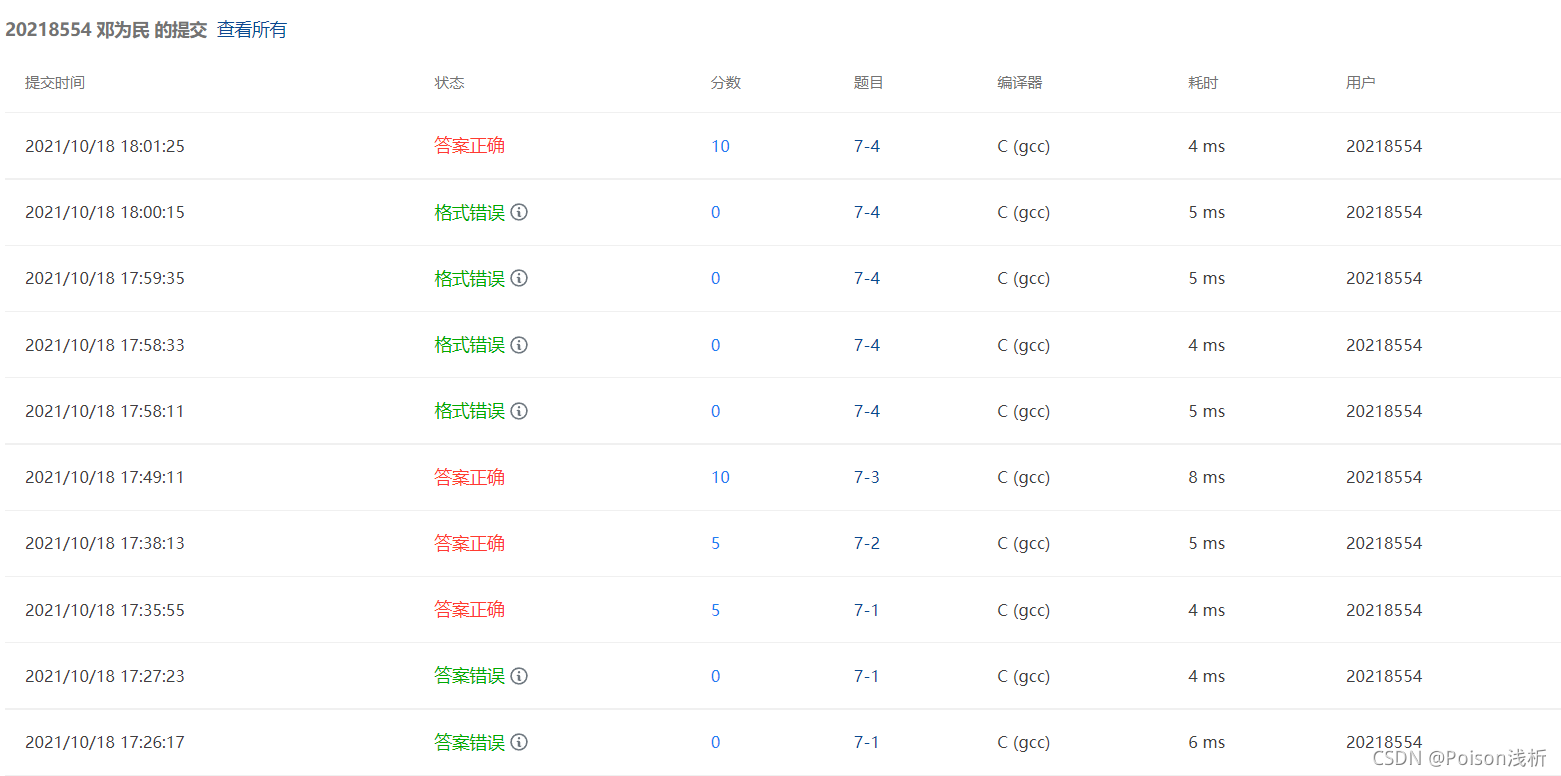1561x776 pixels.
Task: Open score 0 for the 17:26:17 submission
Action: coord(715,742)
